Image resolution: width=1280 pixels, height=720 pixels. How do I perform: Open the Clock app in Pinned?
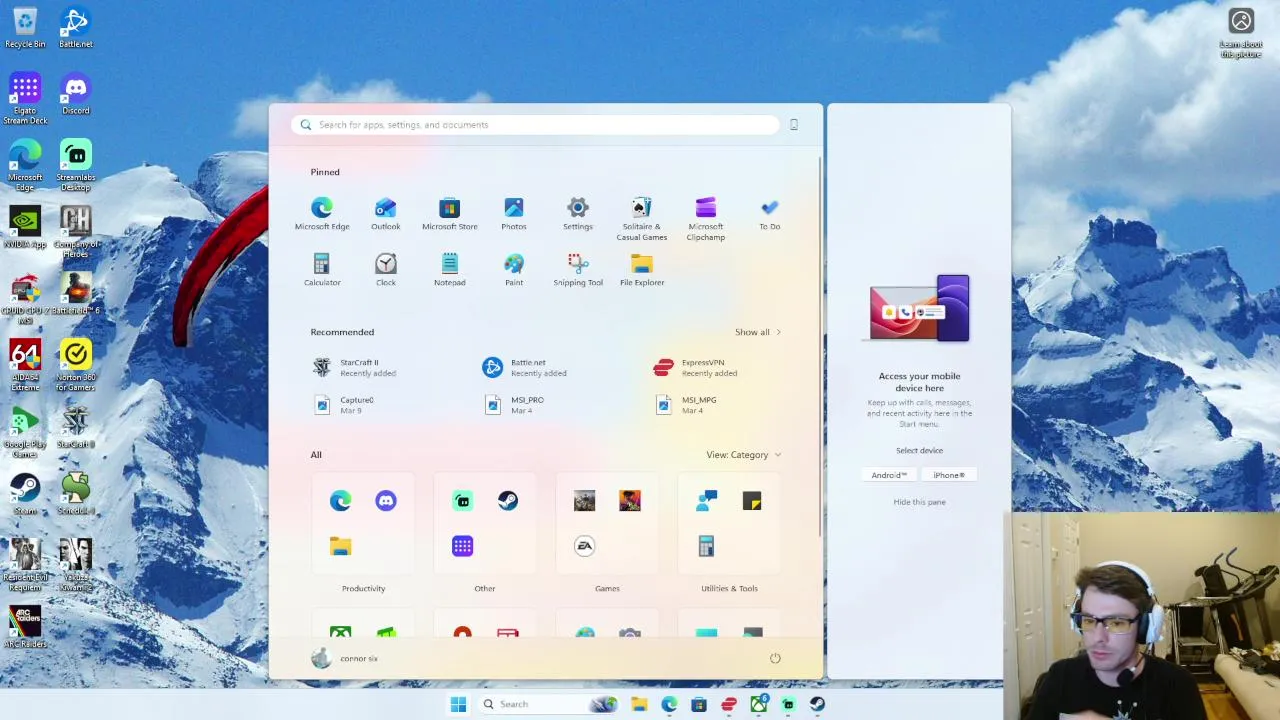tap(386, 270)
